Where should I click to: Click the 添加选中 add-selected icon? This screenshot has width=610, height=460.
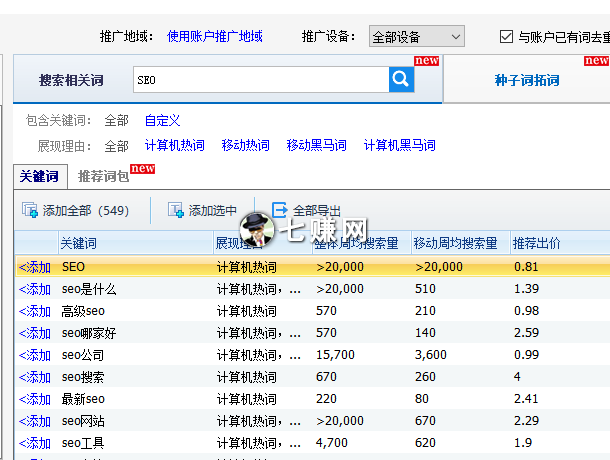[175, 210]
